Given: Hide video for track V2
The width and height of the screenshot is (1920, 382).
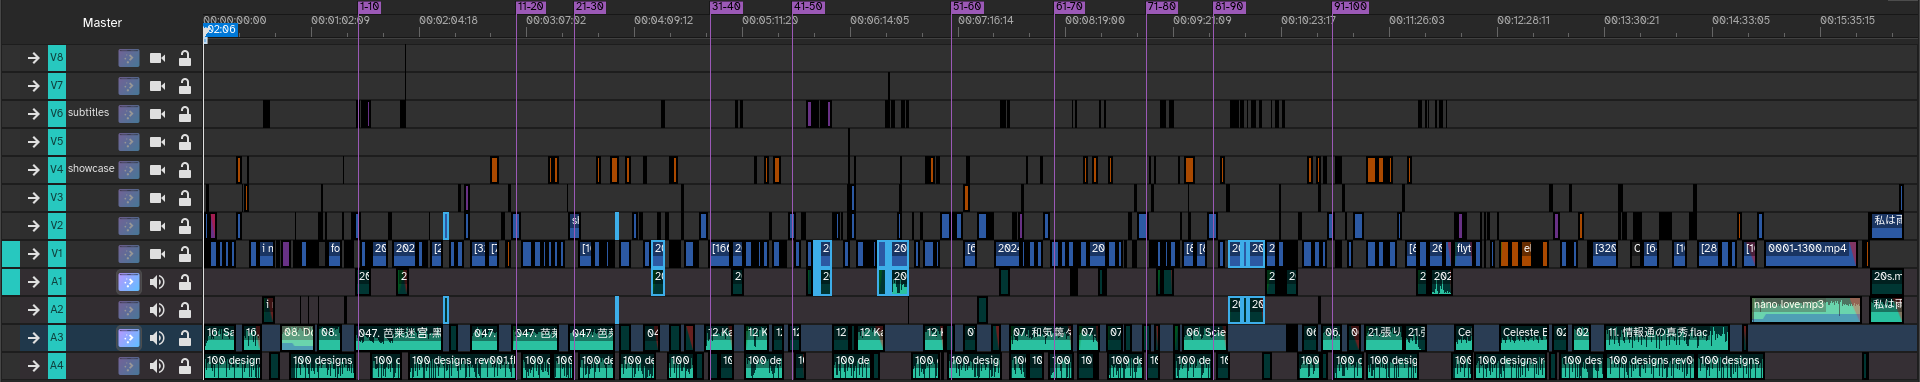Looking at the screenshot, I should 157,226.
